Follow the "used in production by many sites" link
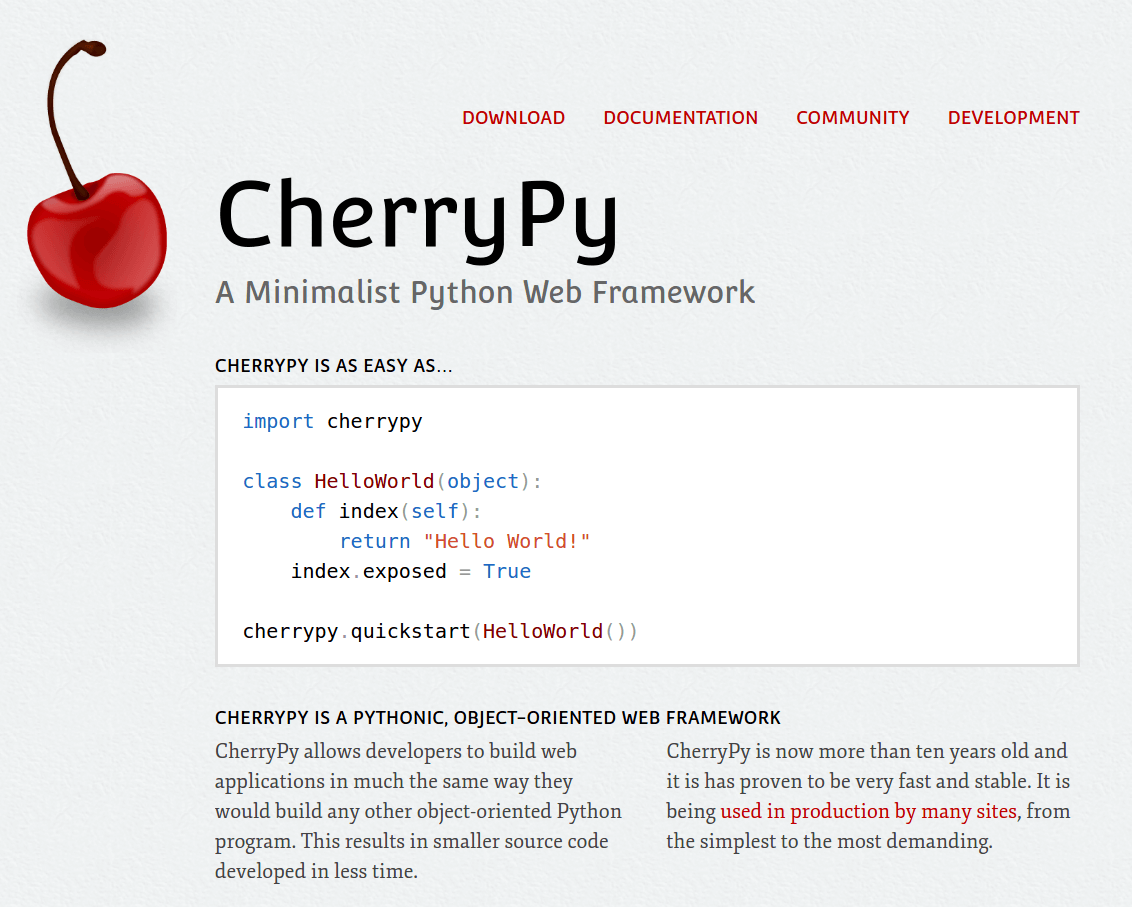 click(x=868, y=811)
